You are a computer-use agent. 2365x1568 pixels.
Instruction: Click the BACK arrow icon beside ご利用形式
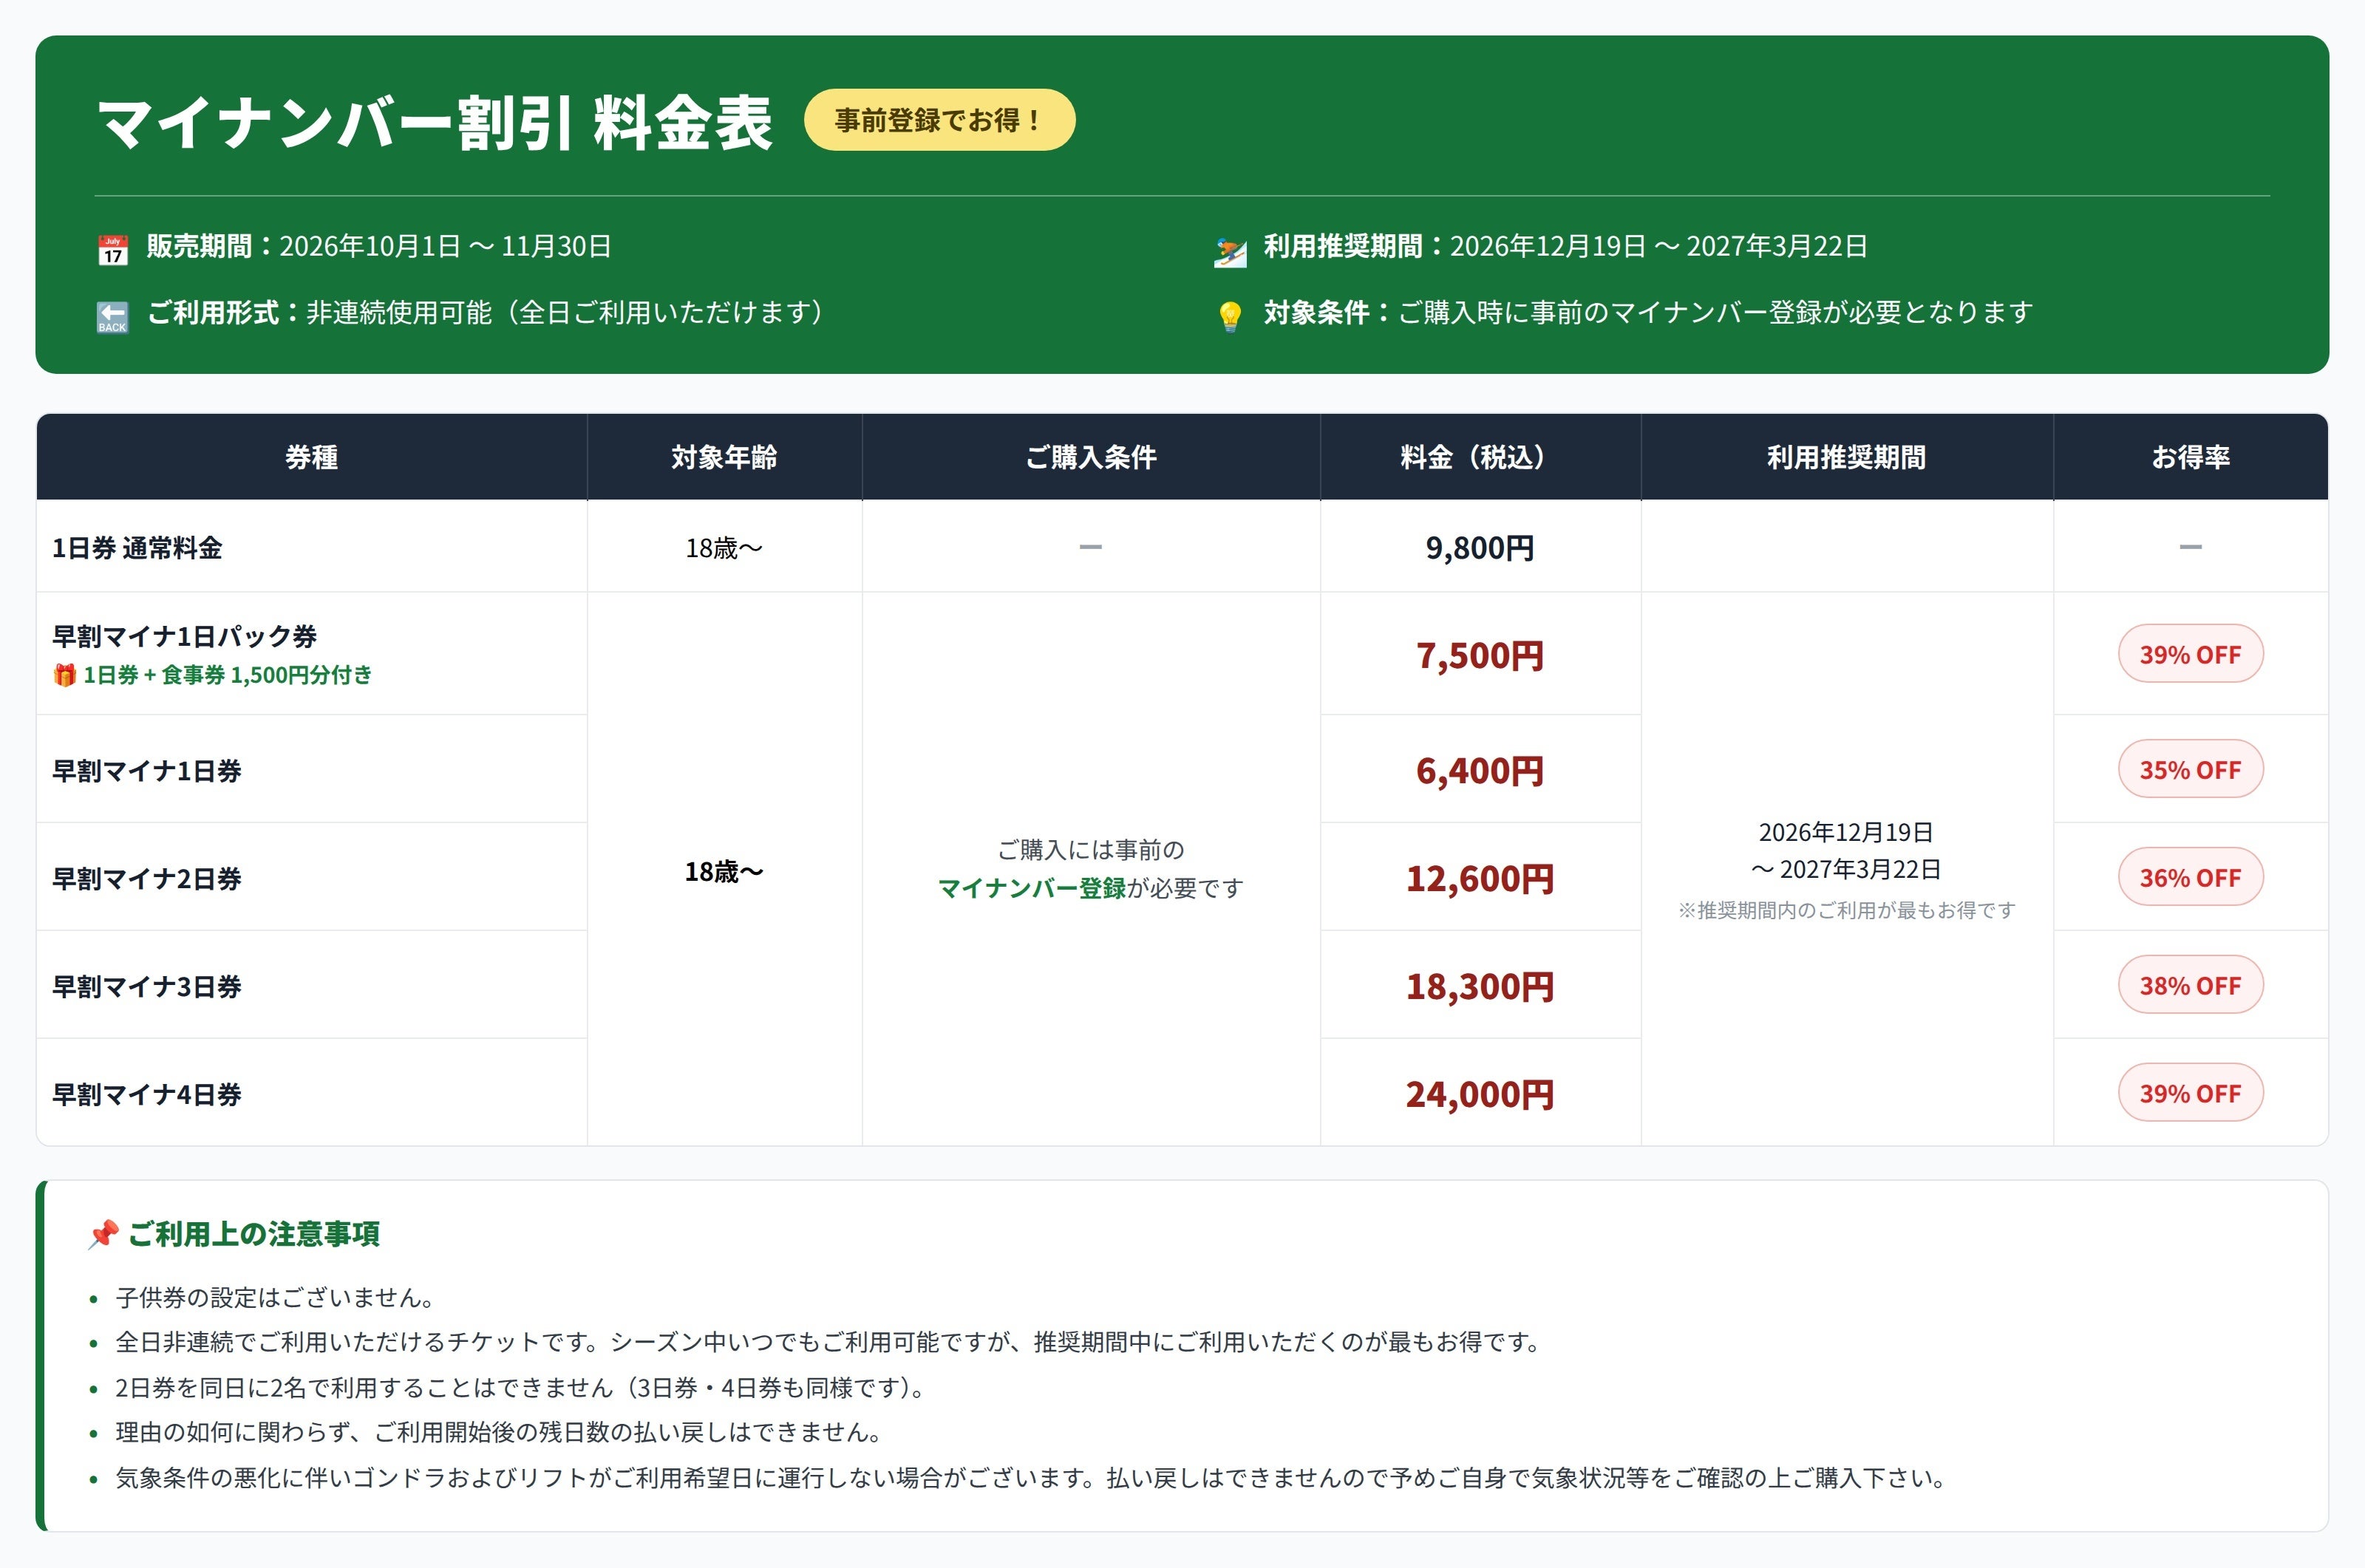point(113,317)
